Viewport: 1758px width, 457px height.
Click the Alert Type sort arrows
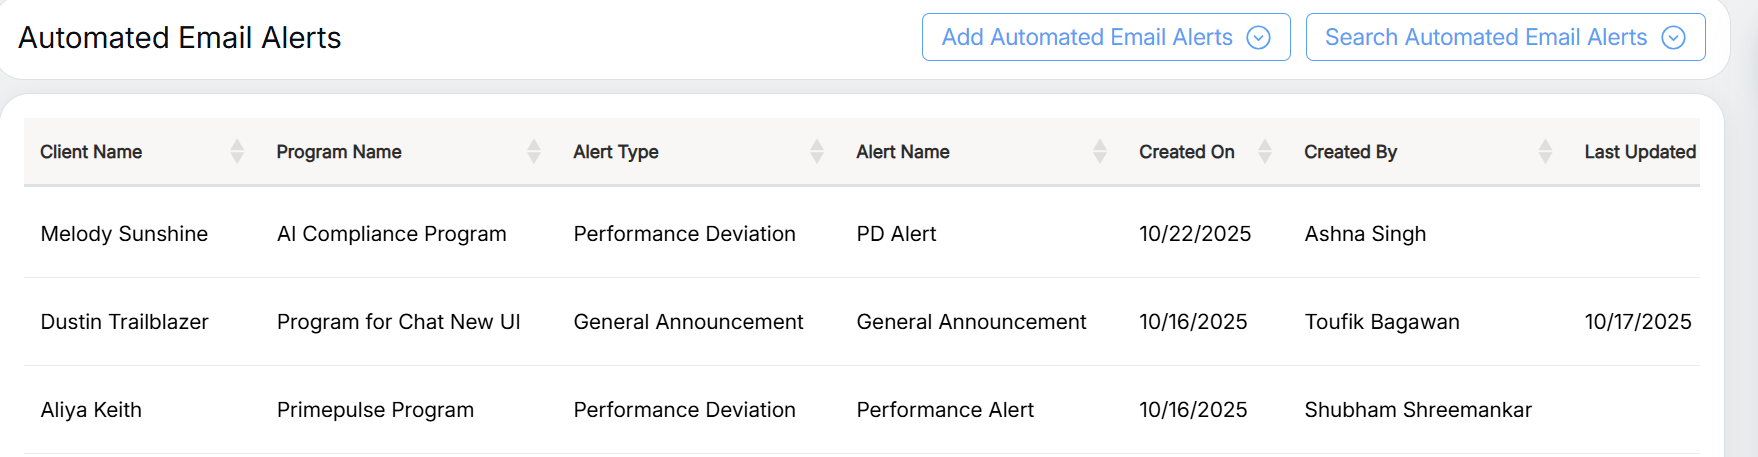click(817, 152)
